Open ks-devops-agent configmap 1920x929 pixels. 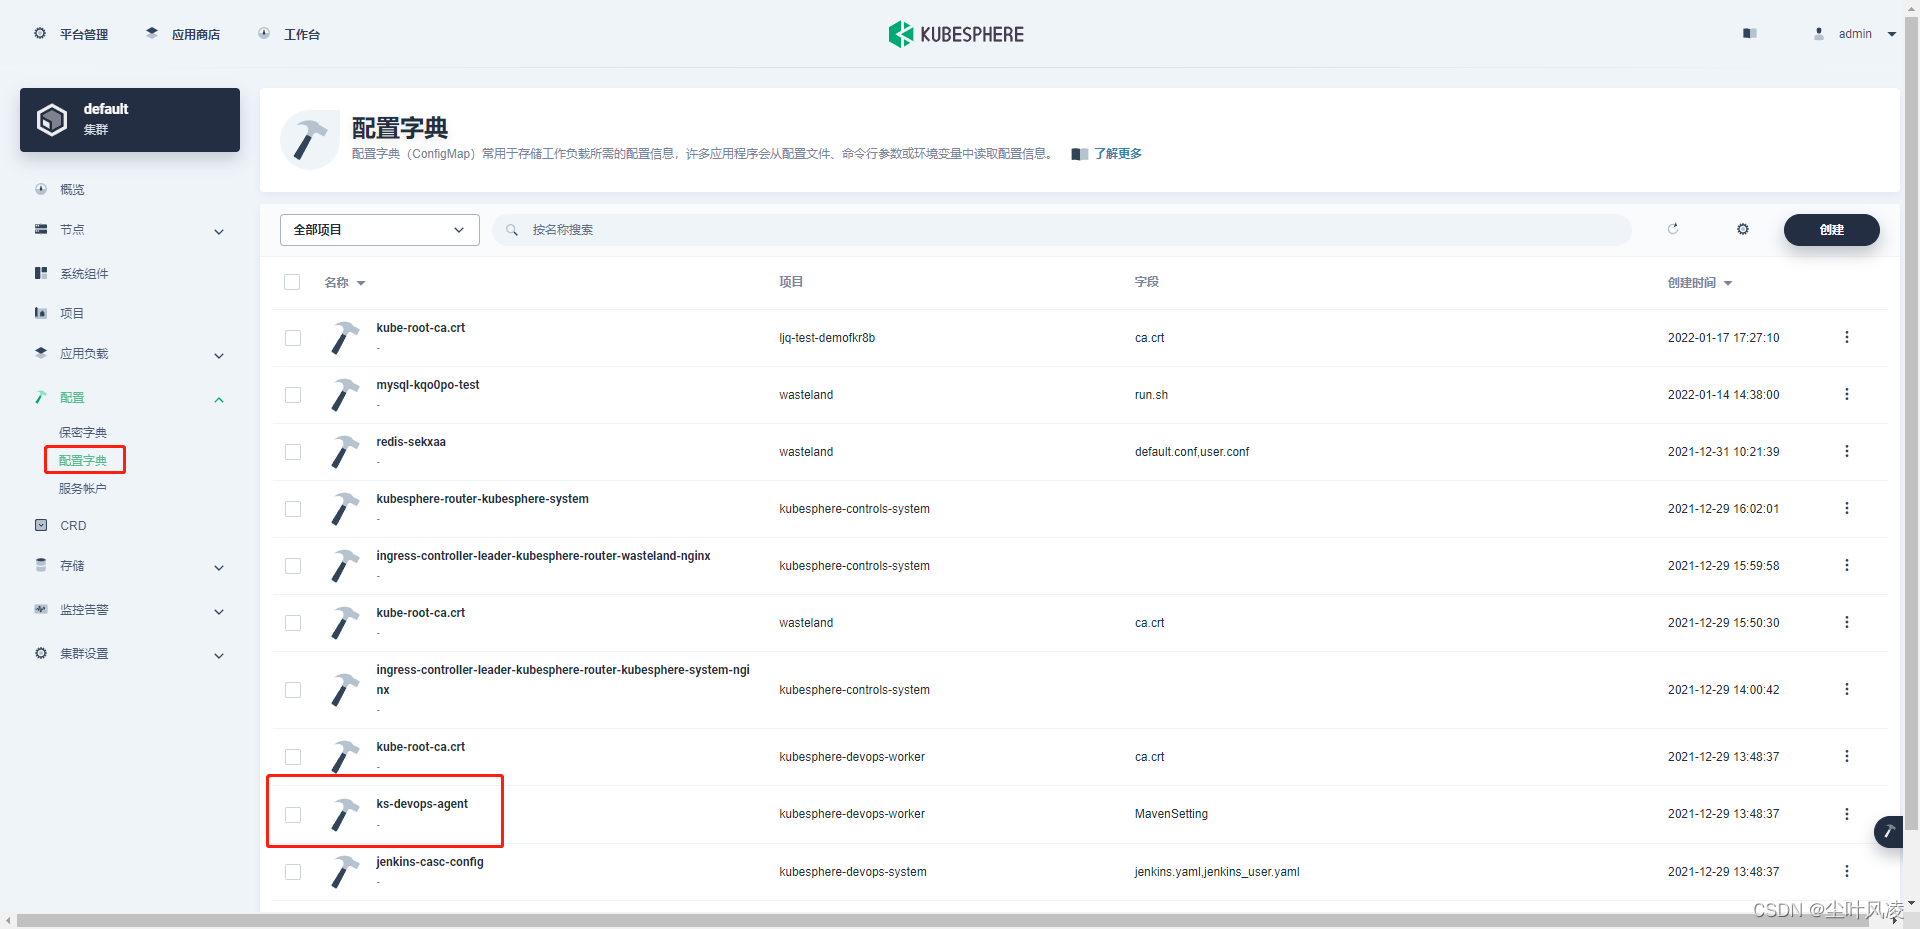[422, 804]
